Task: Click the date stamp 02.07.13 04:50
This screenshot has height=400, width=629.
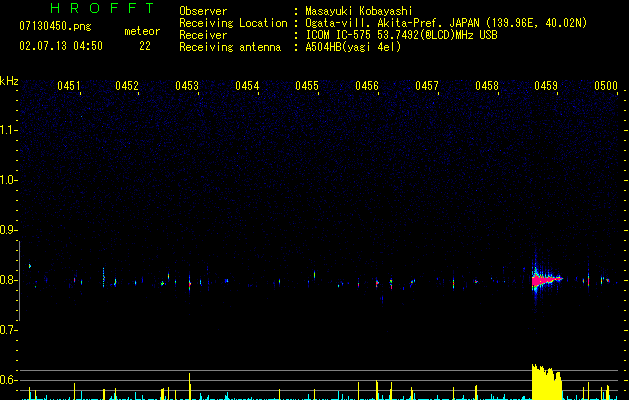Action: click(61, 46)
